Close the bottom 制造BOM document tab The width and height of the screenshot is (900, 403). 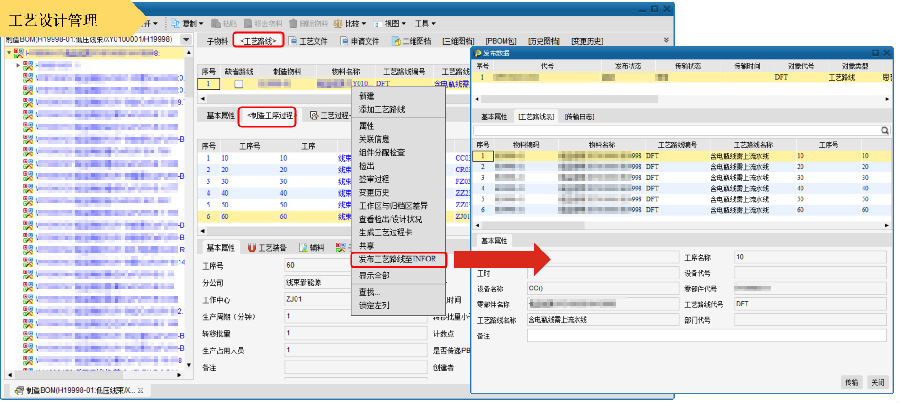[140, 391]
